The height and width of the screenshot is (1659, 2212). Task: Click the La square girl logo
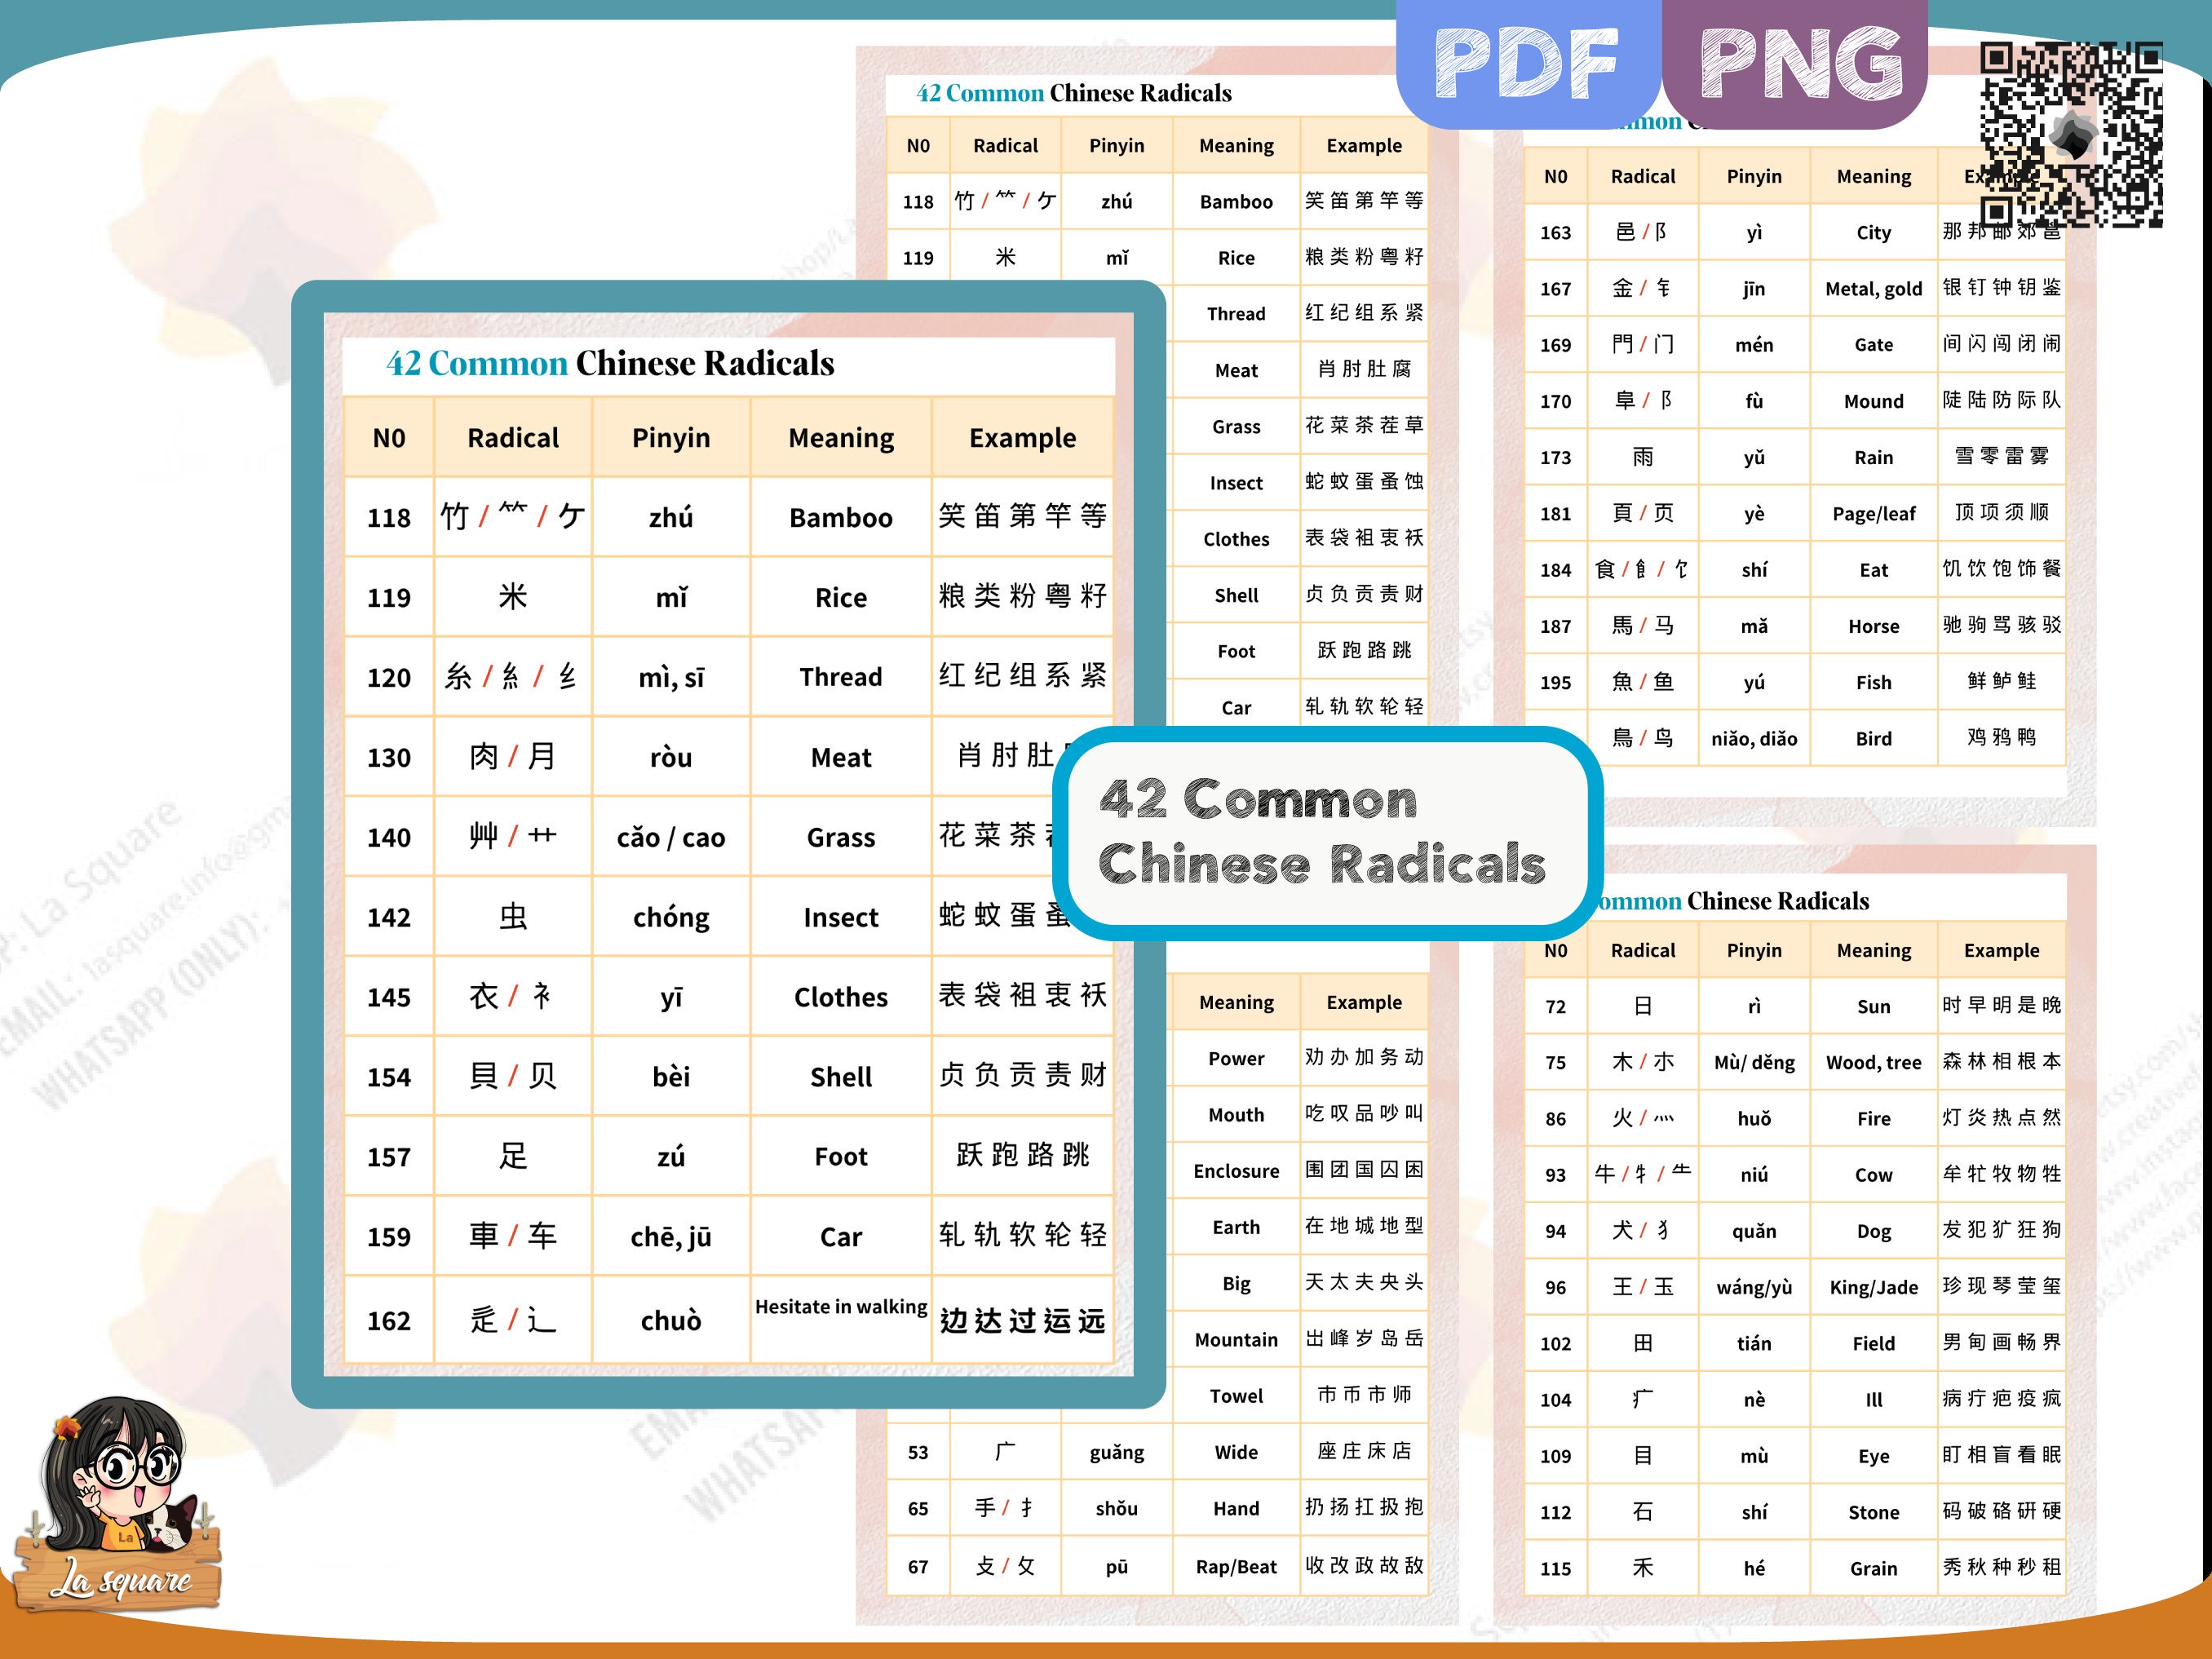click(x=117, y=1503)
